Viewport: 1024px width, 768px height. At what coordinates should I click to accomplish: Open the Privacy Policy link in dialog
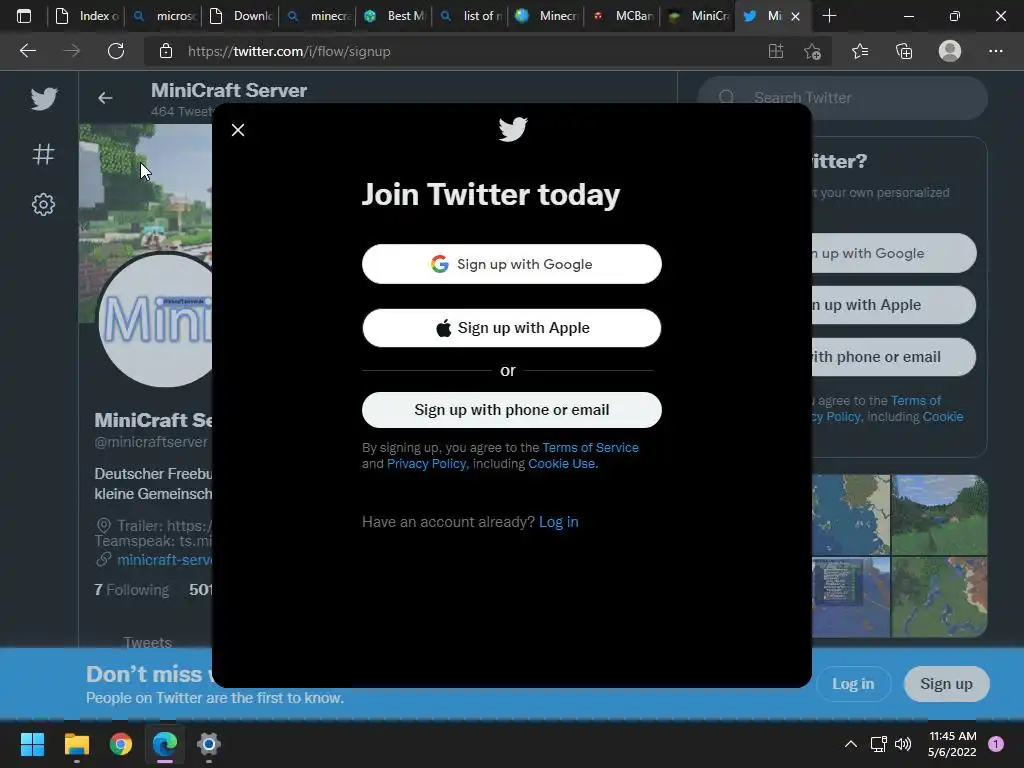tap(426, 464)
